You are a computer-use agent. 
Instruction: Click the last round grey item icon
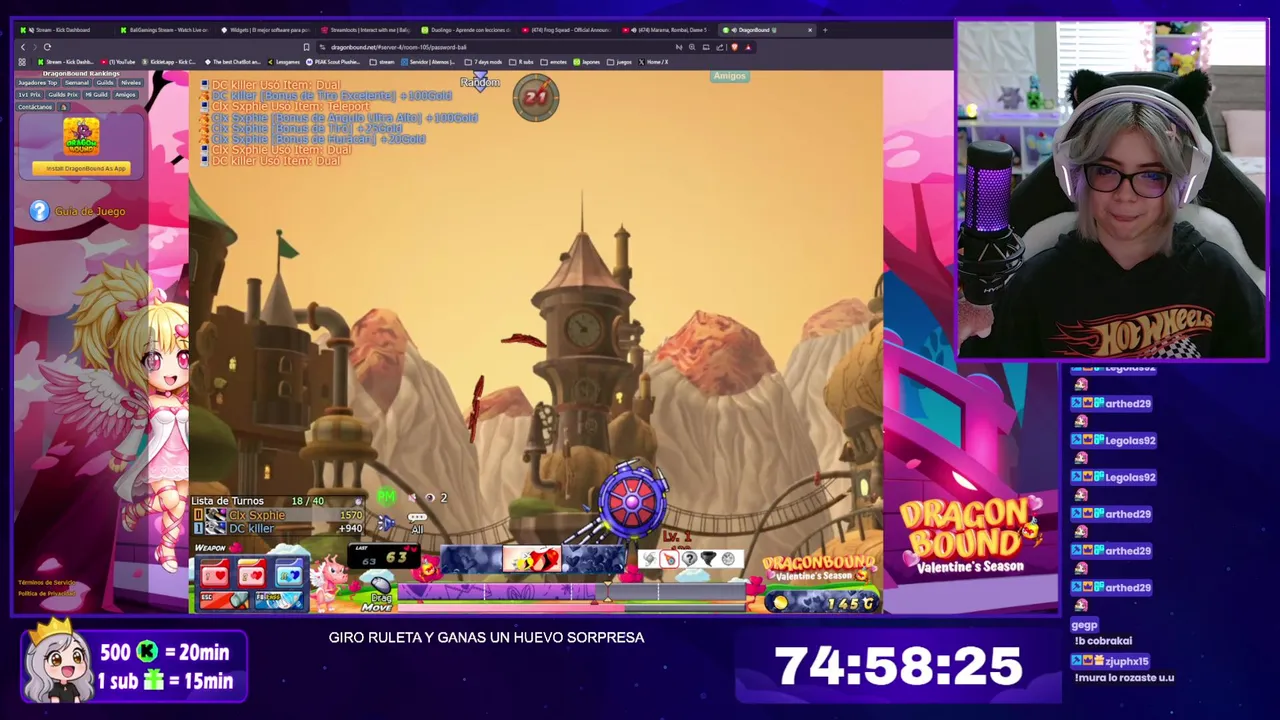pos(727,559)
